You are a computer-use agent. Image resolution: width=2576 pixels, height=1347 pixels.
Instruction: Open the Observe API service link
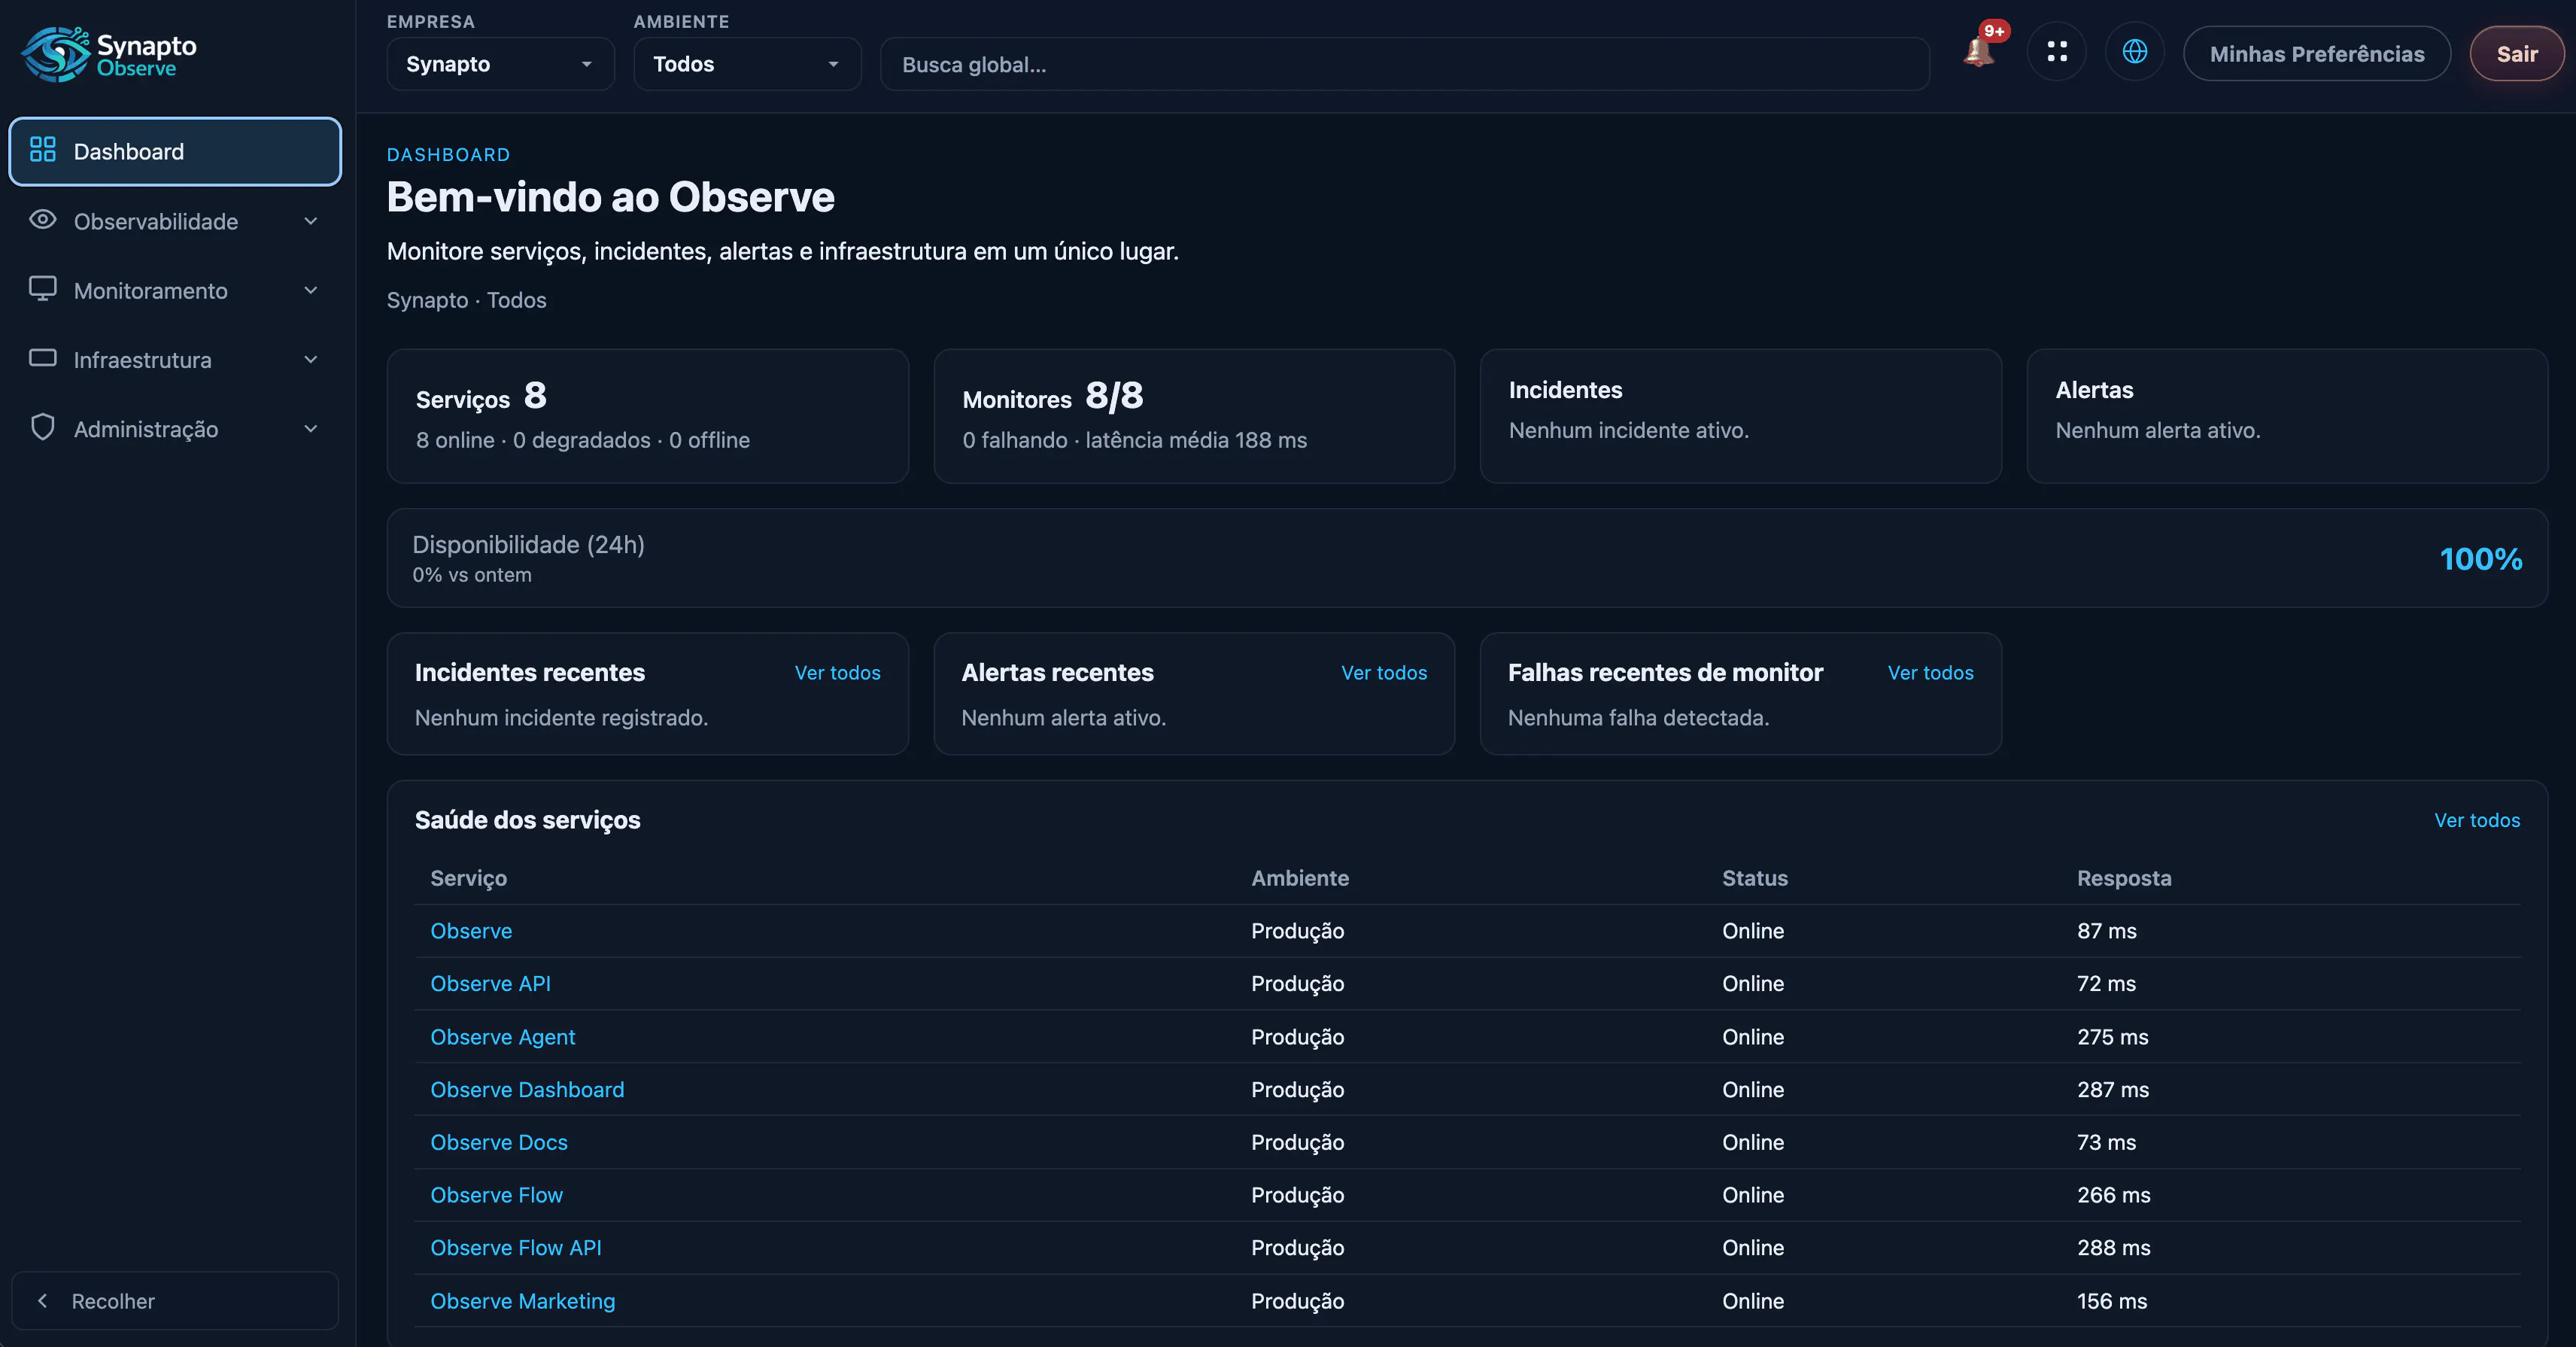(x=490, y=984)
